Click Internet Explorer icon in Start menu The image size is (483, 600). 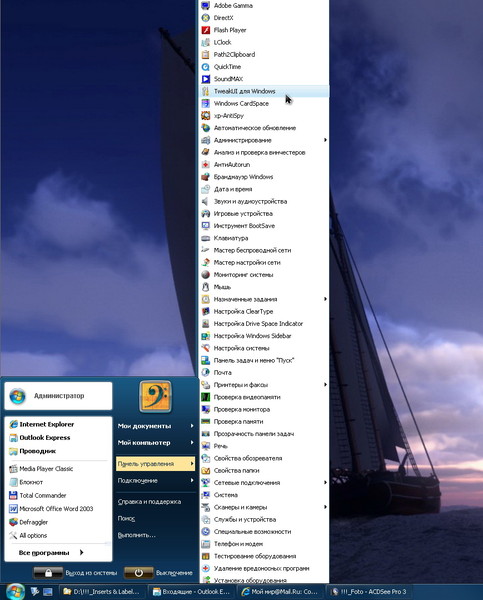(13, 424)
